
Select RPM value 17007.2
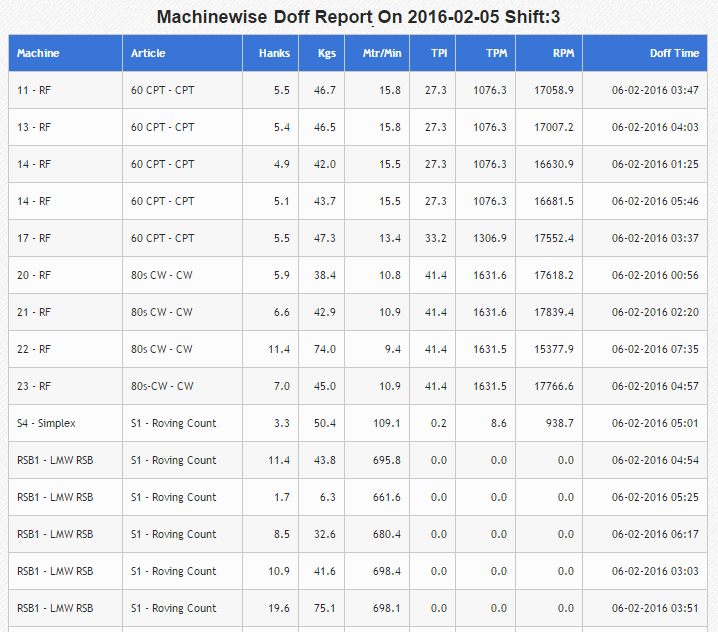pyautogui.click(x=554, y=127)
